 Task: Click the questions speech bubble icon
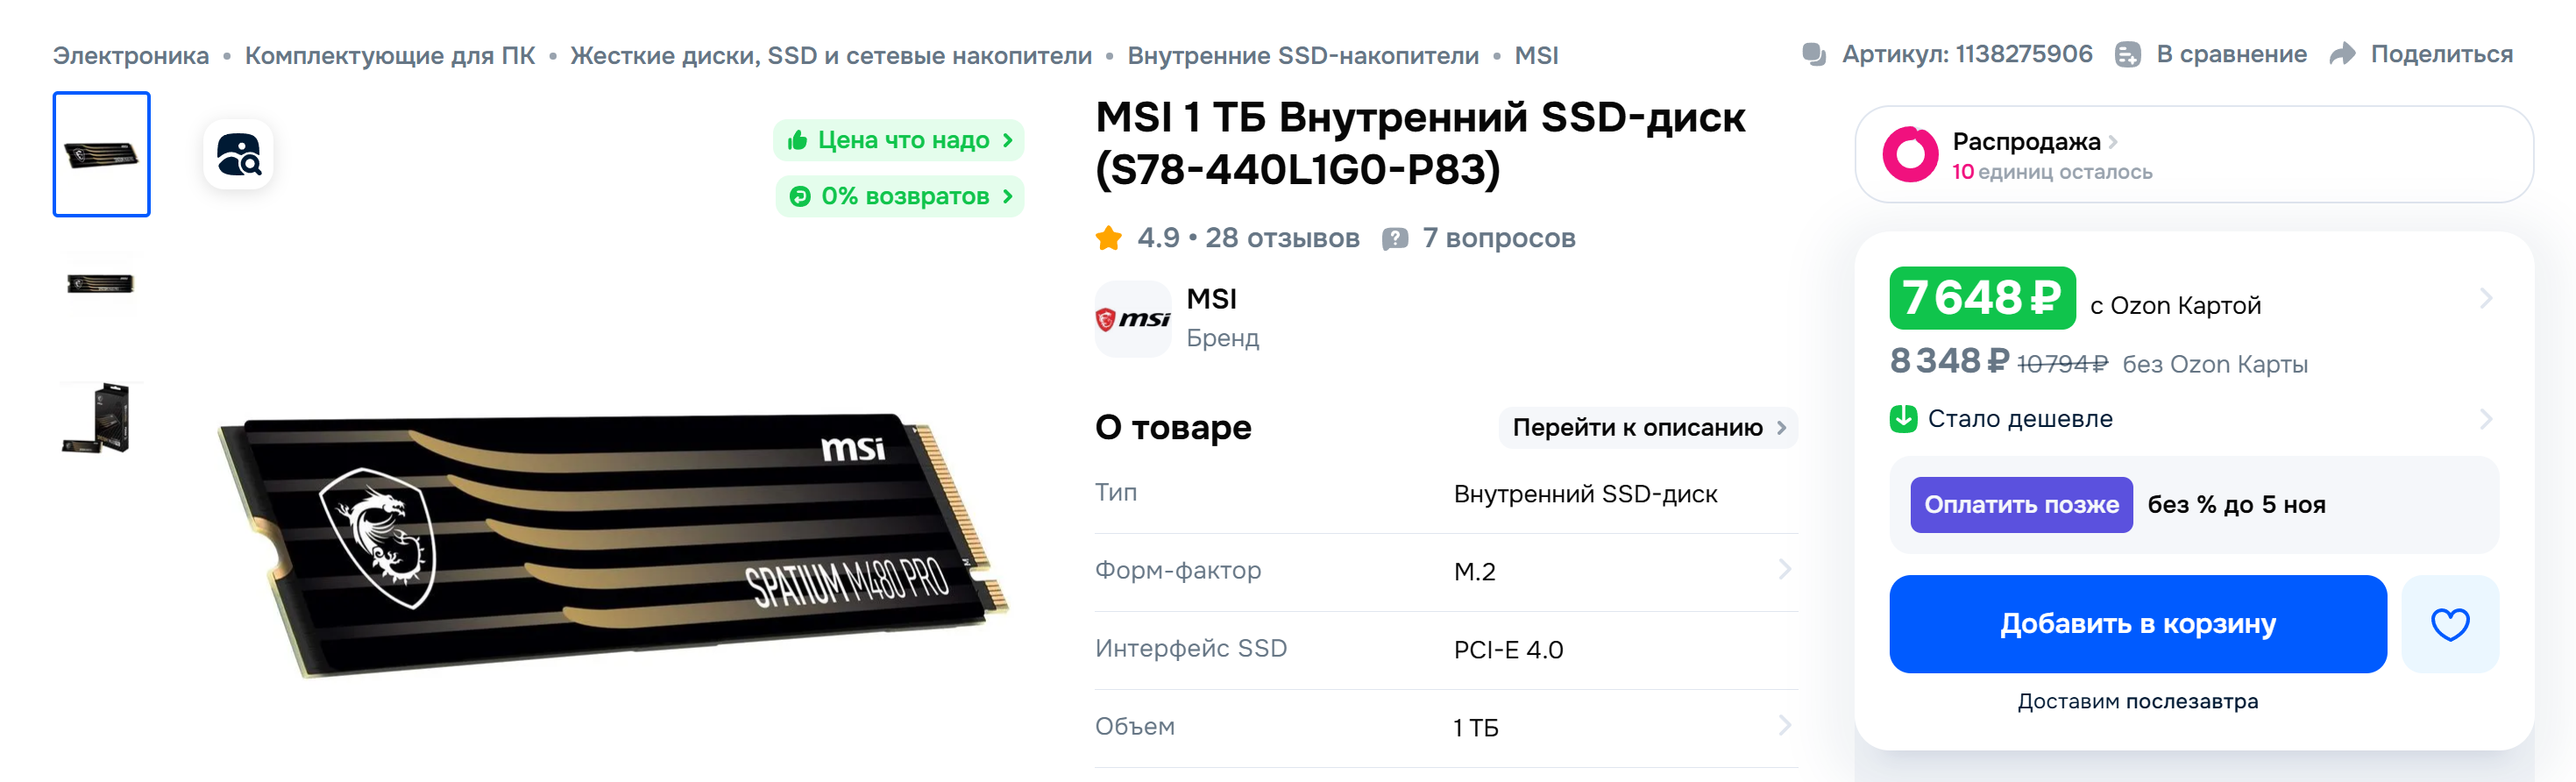click(1394, 238)
